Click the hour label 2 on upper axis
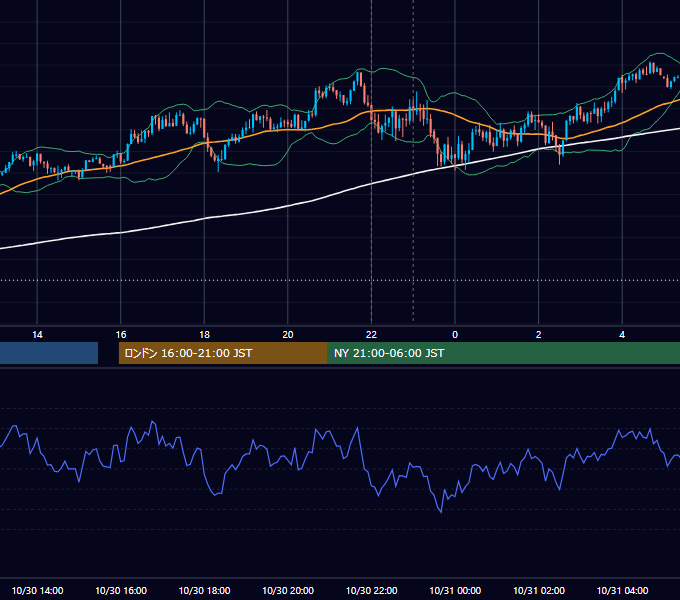This screenshot has width=680, height=600. point(539,335)
